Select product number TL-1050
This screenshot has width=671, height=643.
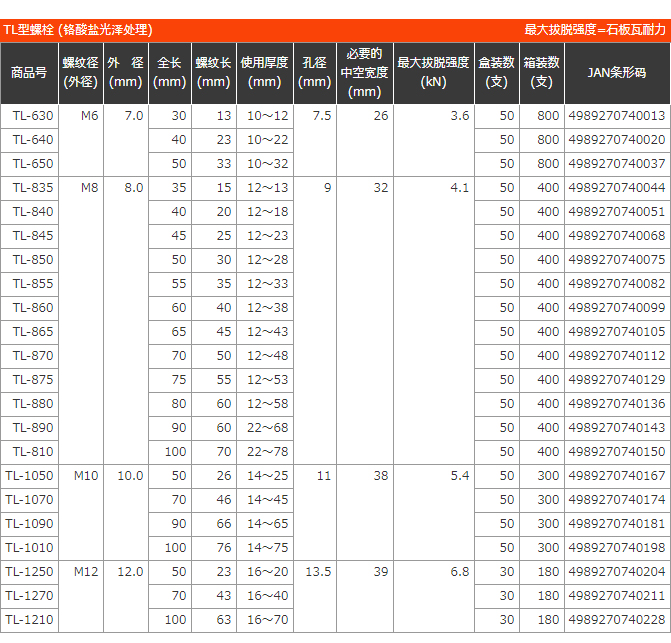coord(30,476)
